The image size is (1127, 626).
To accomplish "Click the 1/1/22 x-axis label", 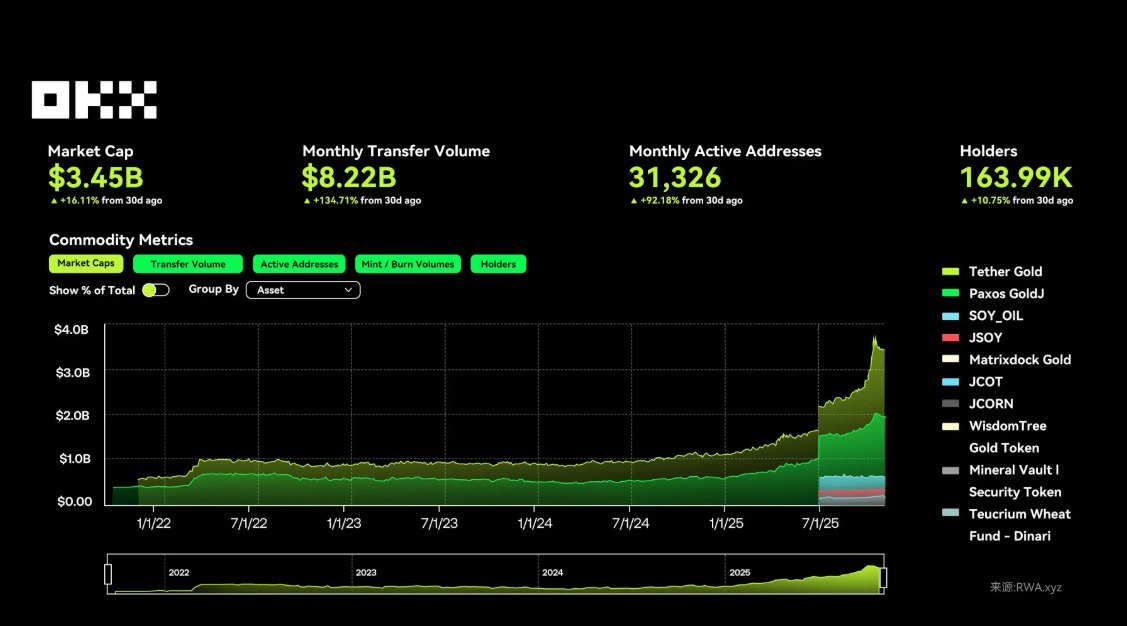I will [x=154, y=523].
